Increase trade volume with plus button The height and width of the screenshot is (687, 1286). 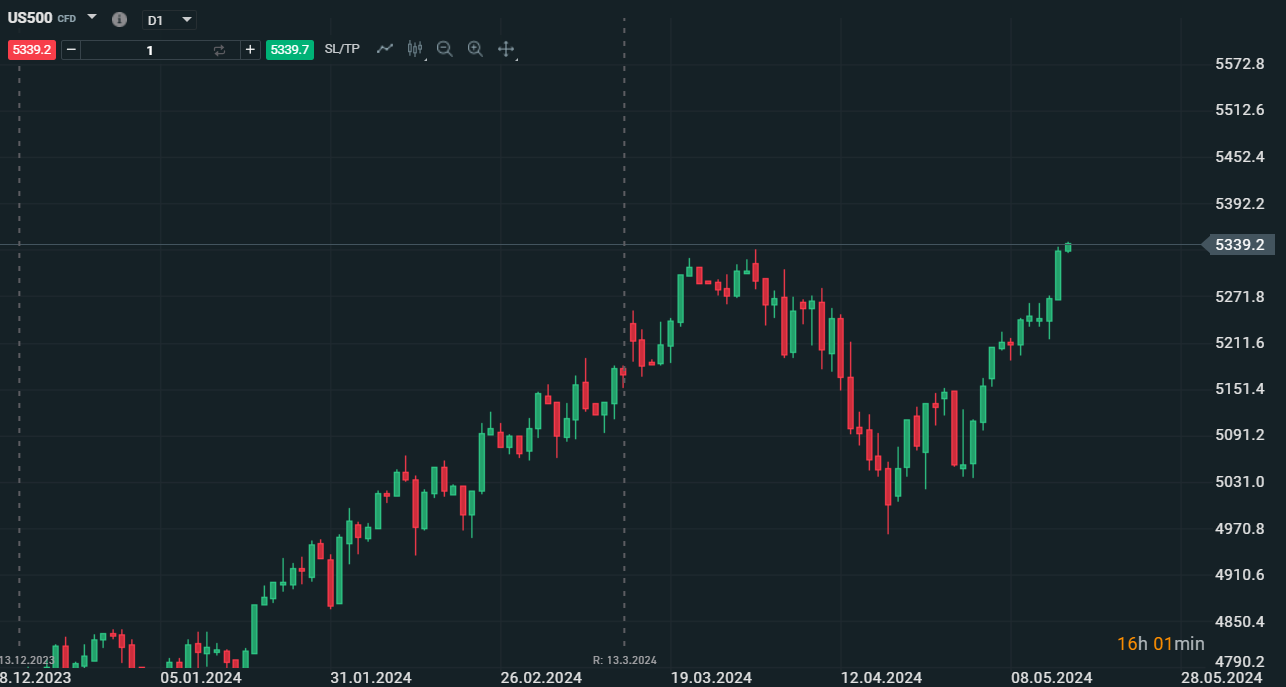point(250,49)
